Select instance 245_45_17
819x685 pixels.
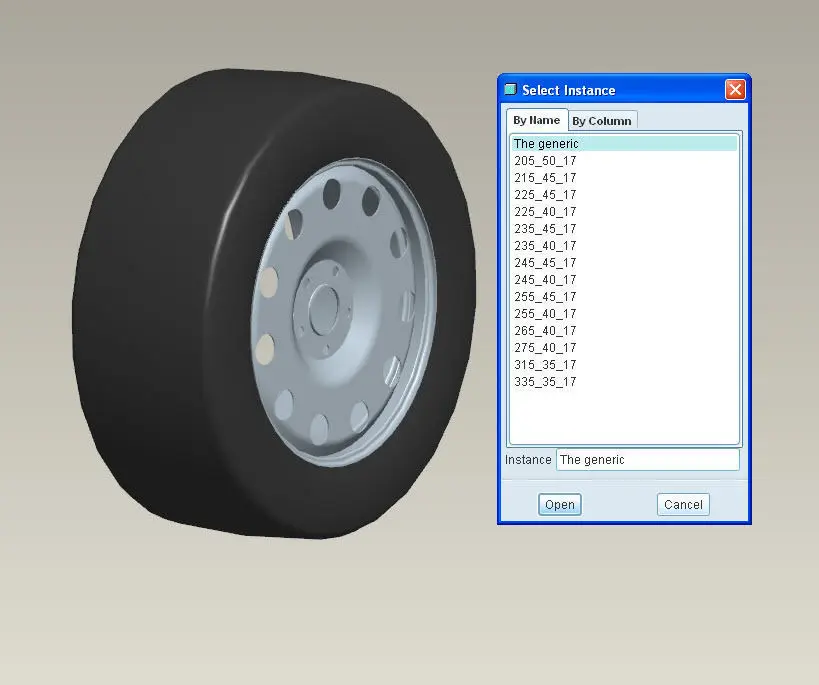pyautogui.click(x=624, y=263)
